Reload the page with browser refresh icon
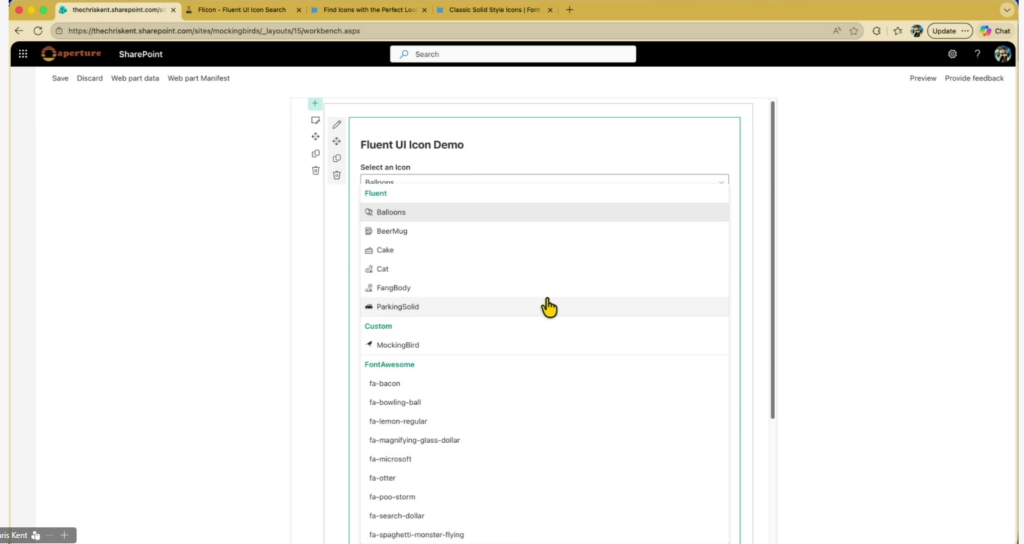 (x=38, y=31)
